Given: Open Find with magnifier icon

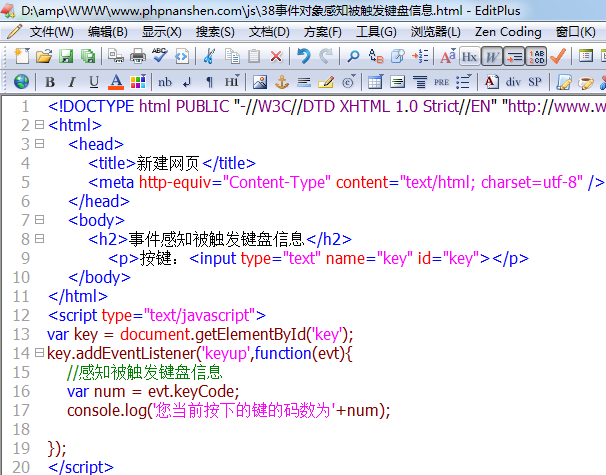Looking at the screenshot, I should [353, 56].
